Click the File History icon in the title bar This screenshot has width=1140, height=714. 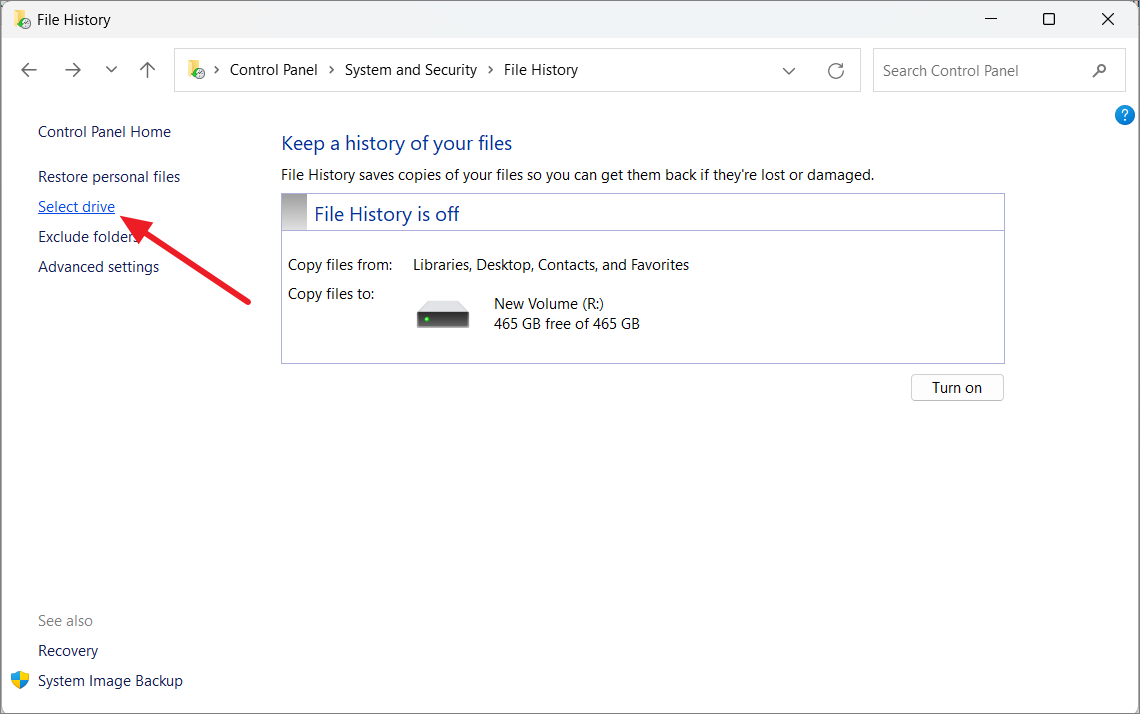[x=20, y=19]
